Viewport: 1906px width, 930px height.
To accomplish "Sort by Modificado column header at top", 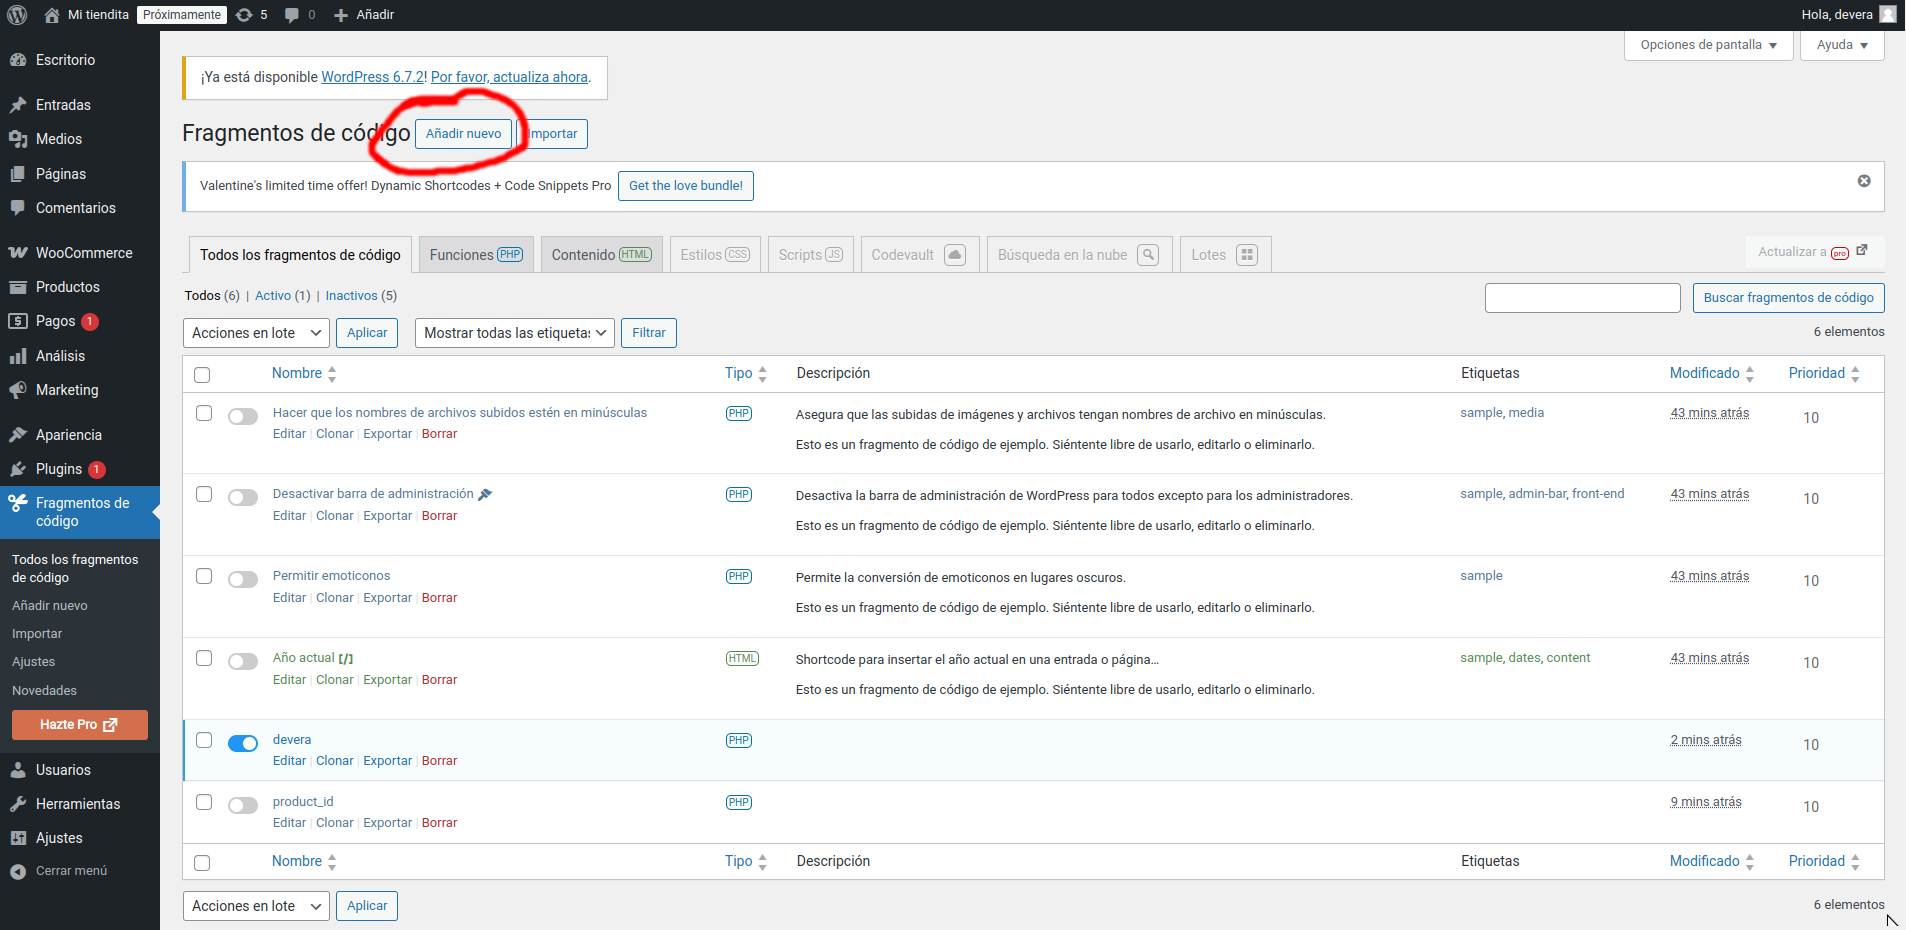I will tap(1712, 373).
